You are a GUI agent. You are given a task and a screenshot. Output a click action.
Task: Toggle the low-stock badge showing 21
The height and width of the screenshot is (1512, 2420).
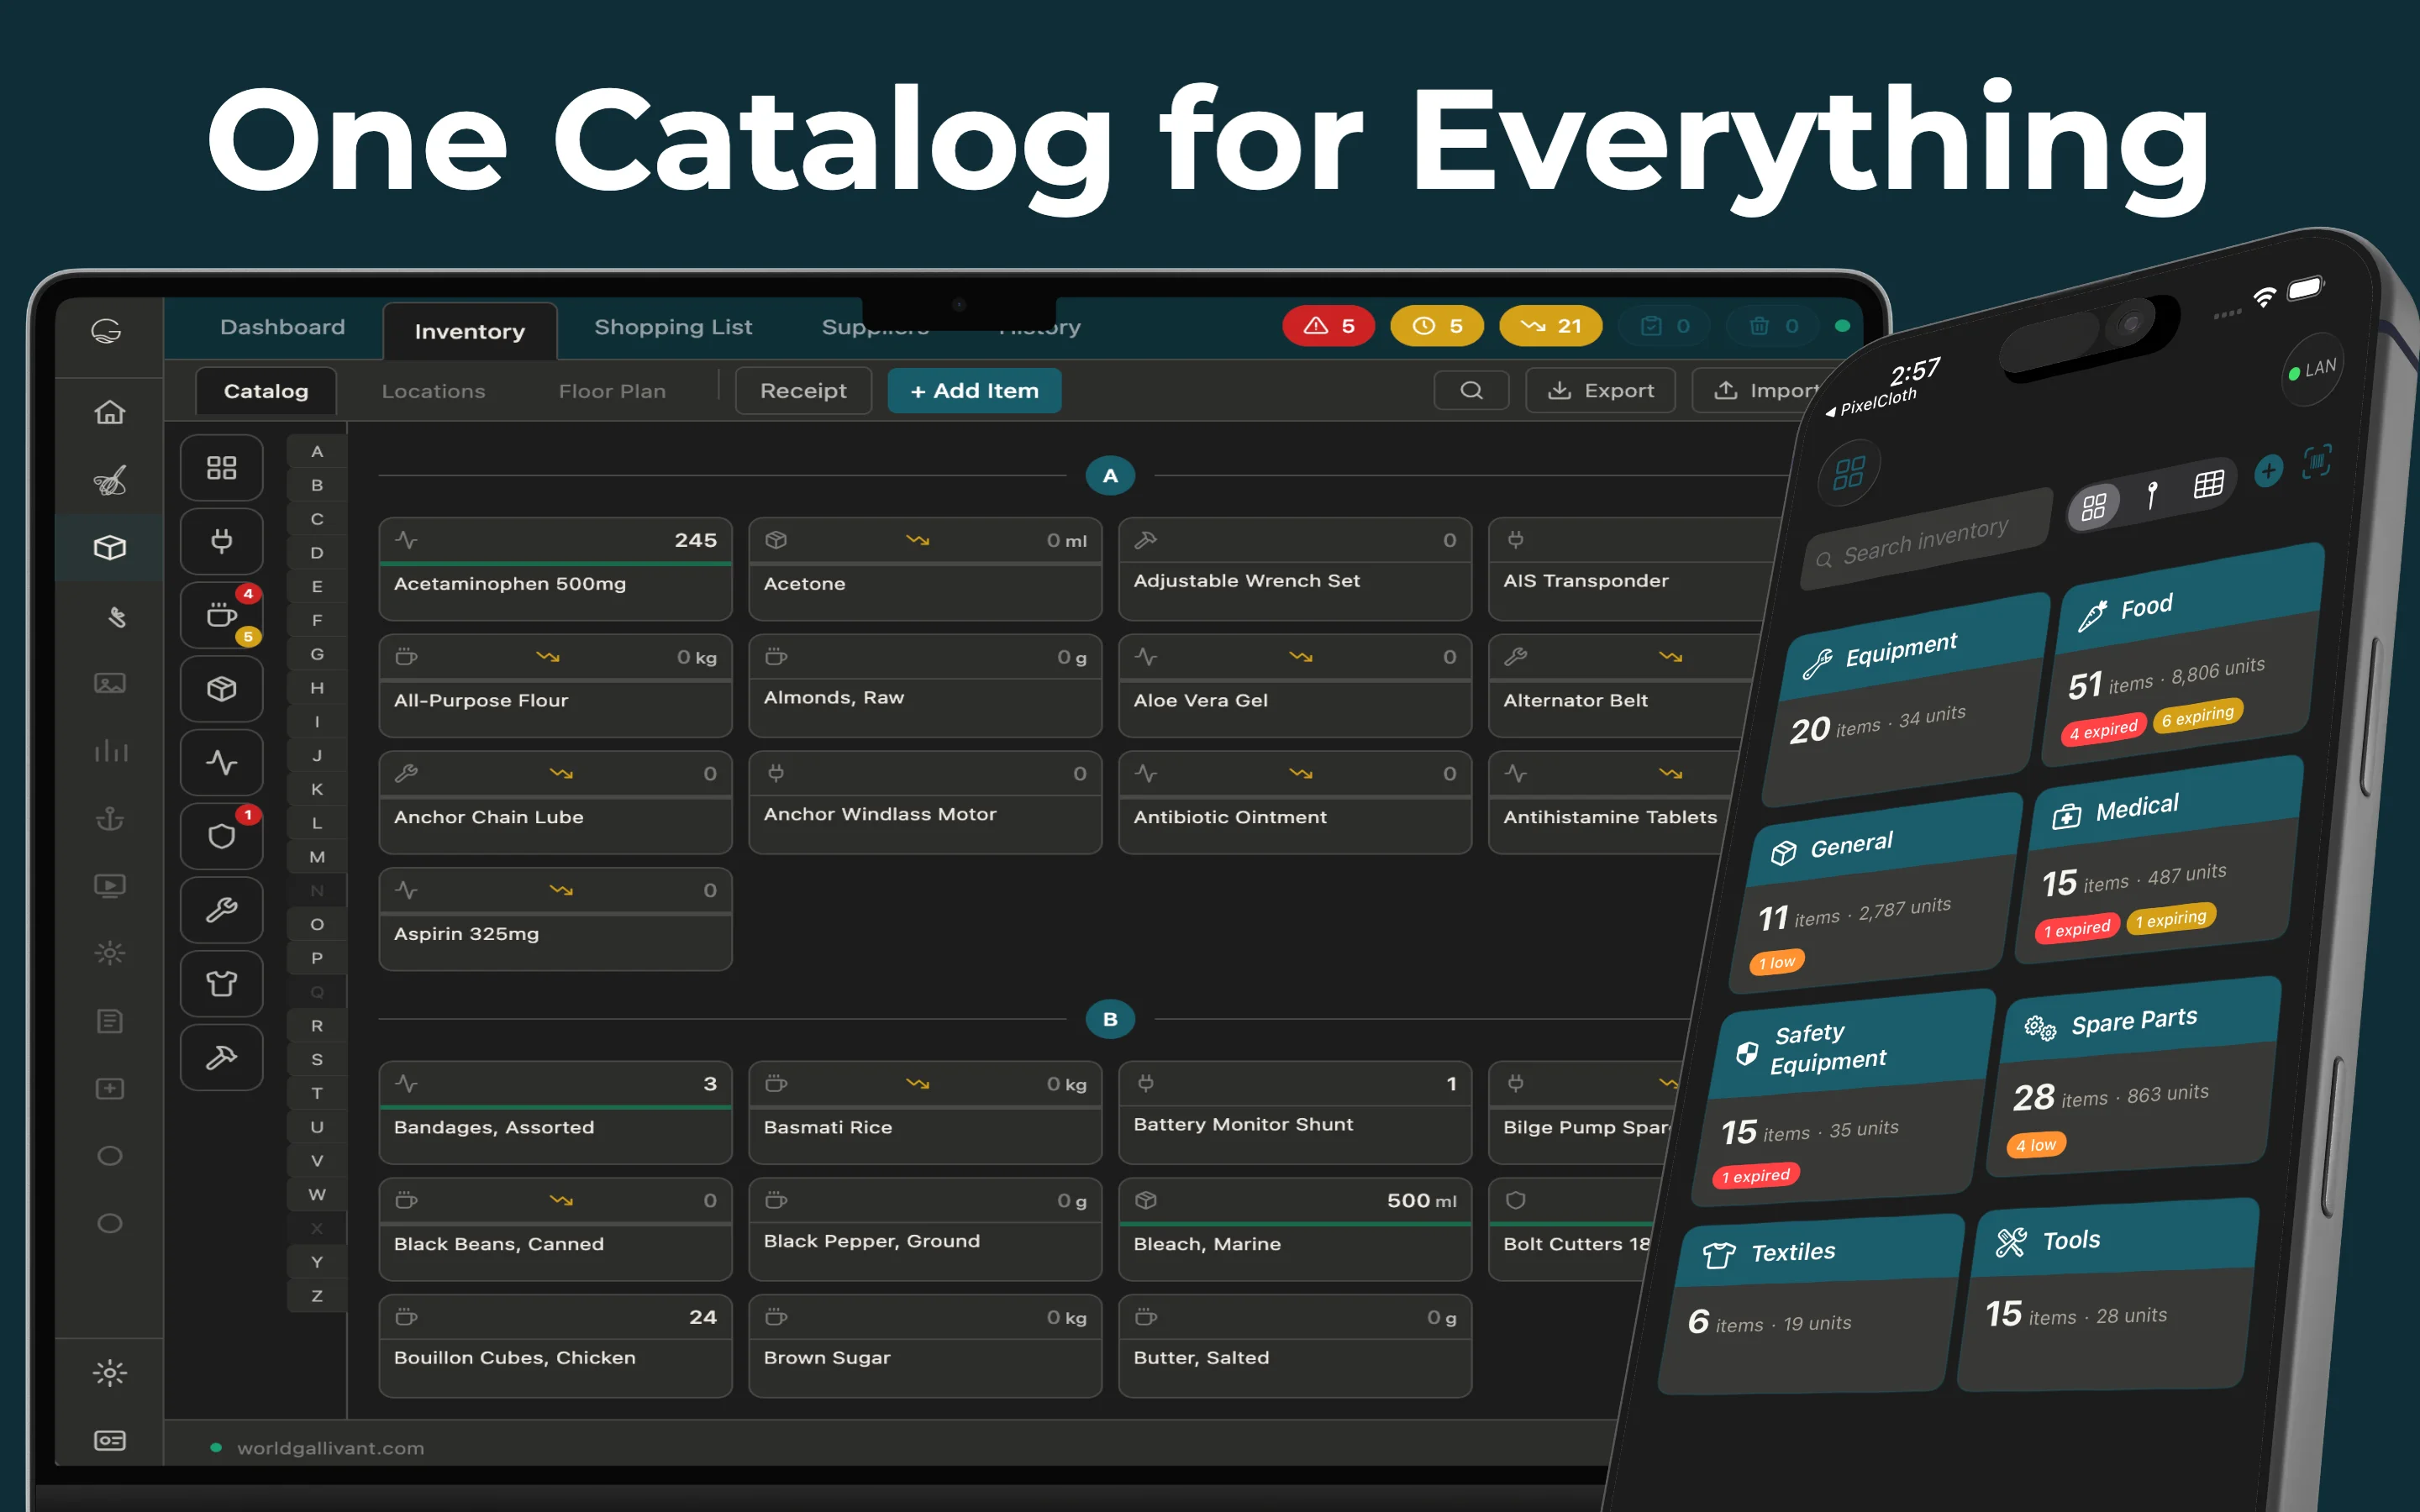coord(1551,326)
